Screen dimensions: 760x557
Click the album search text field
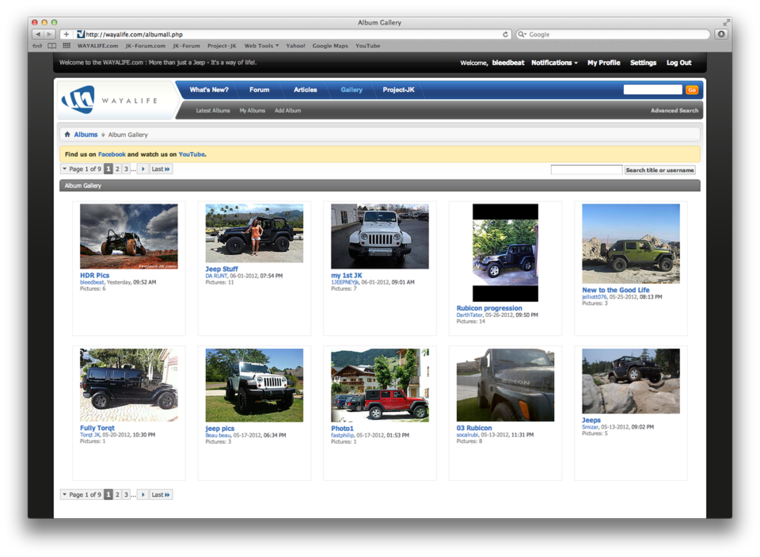(586, 170)
